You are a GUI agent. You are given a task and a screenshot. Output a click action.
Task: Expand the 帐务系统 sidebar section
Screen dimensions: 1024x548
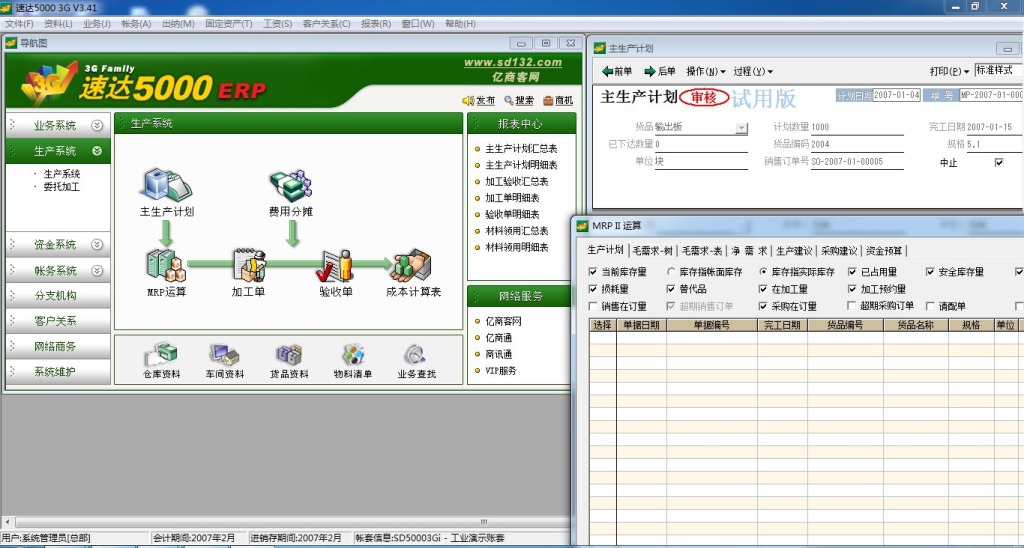point(97,270)
